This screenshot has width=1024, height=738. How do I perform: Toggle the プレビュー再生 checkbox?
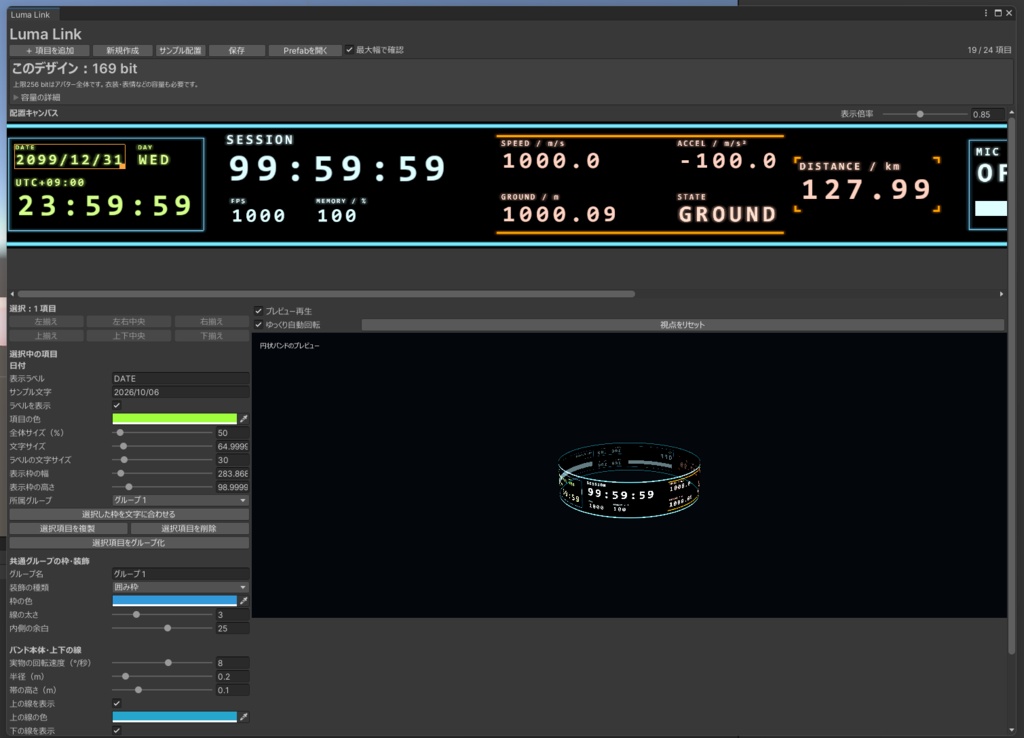point(259,311)
